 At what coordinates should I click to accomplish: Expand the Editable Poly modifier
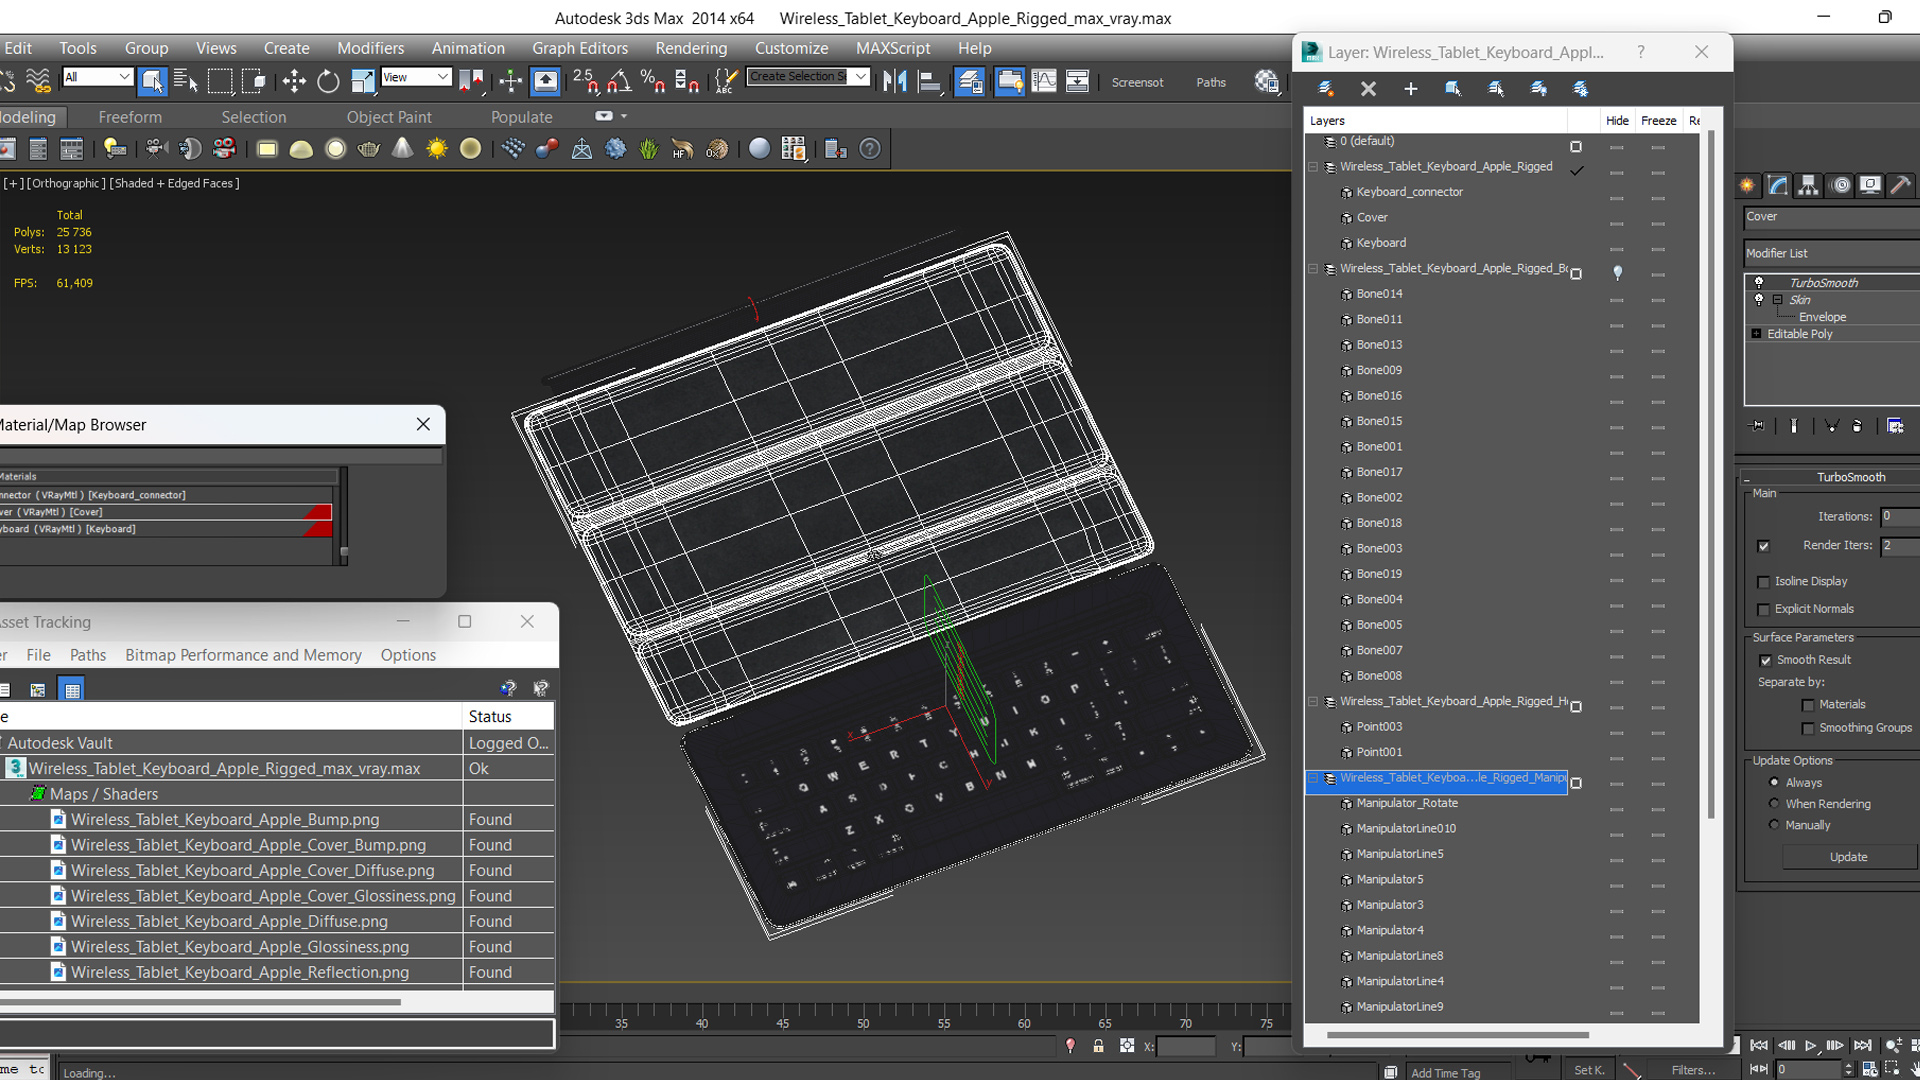pos(1757,334)
